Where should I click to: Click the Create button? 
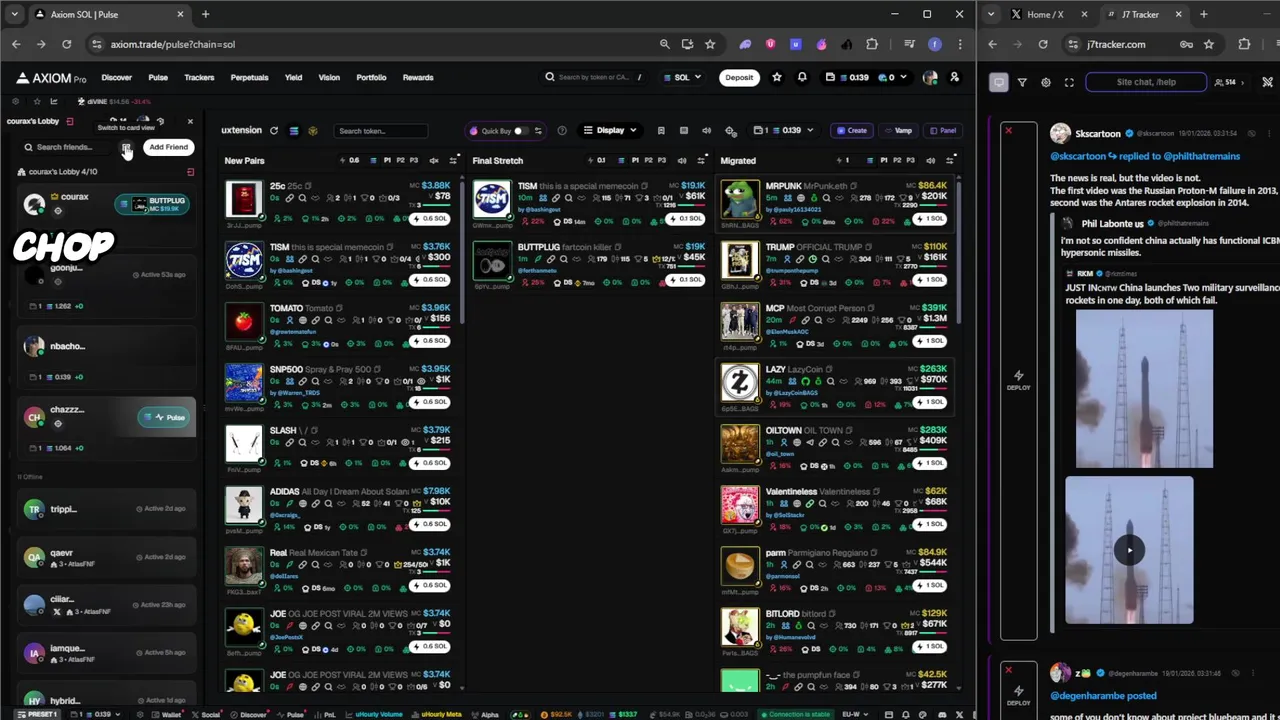[853, 130]
